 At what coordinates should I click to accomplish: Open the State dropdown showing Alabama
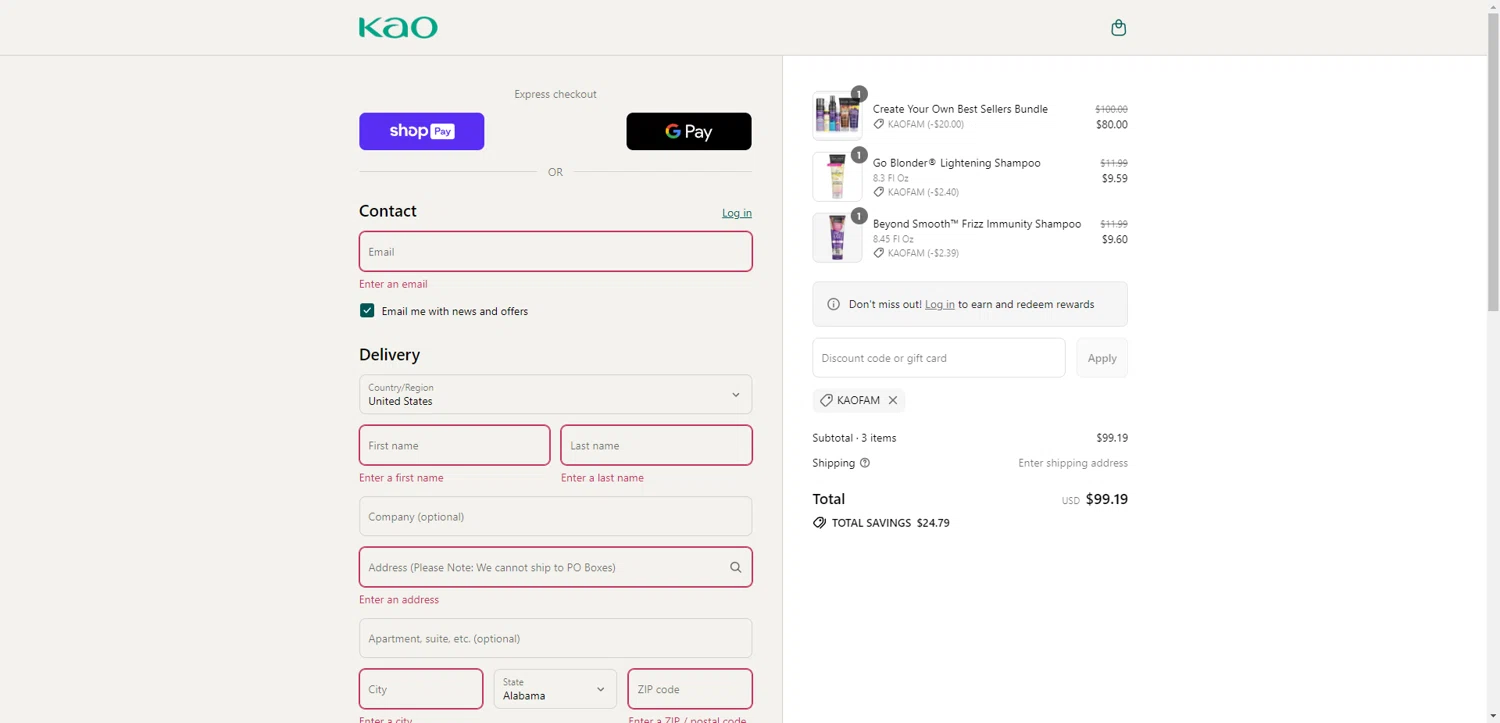click(x=555, y=689)
